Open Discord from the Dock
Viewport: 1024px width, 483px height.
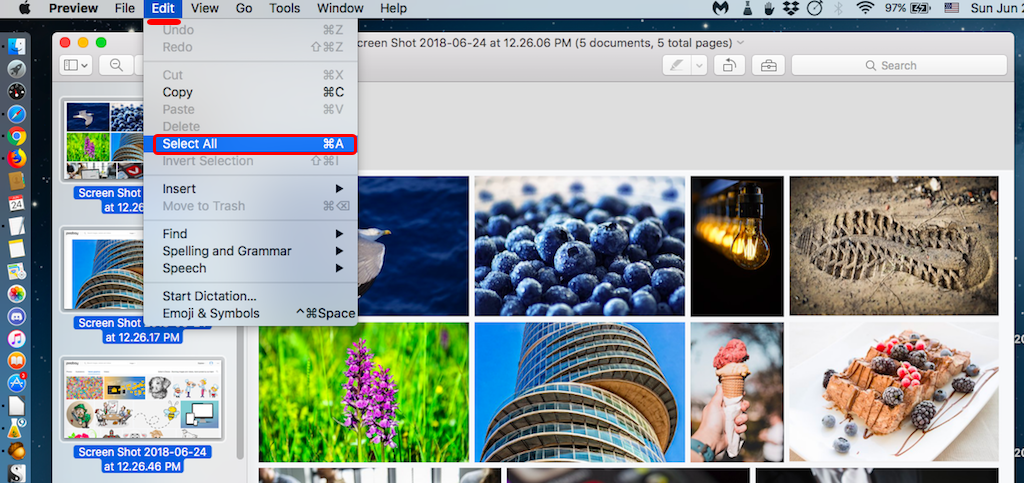tap(17, 317)
